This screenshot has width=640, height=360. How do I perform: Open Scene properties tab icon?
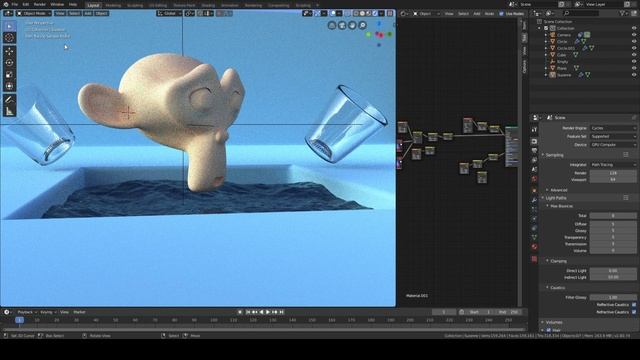534,169
